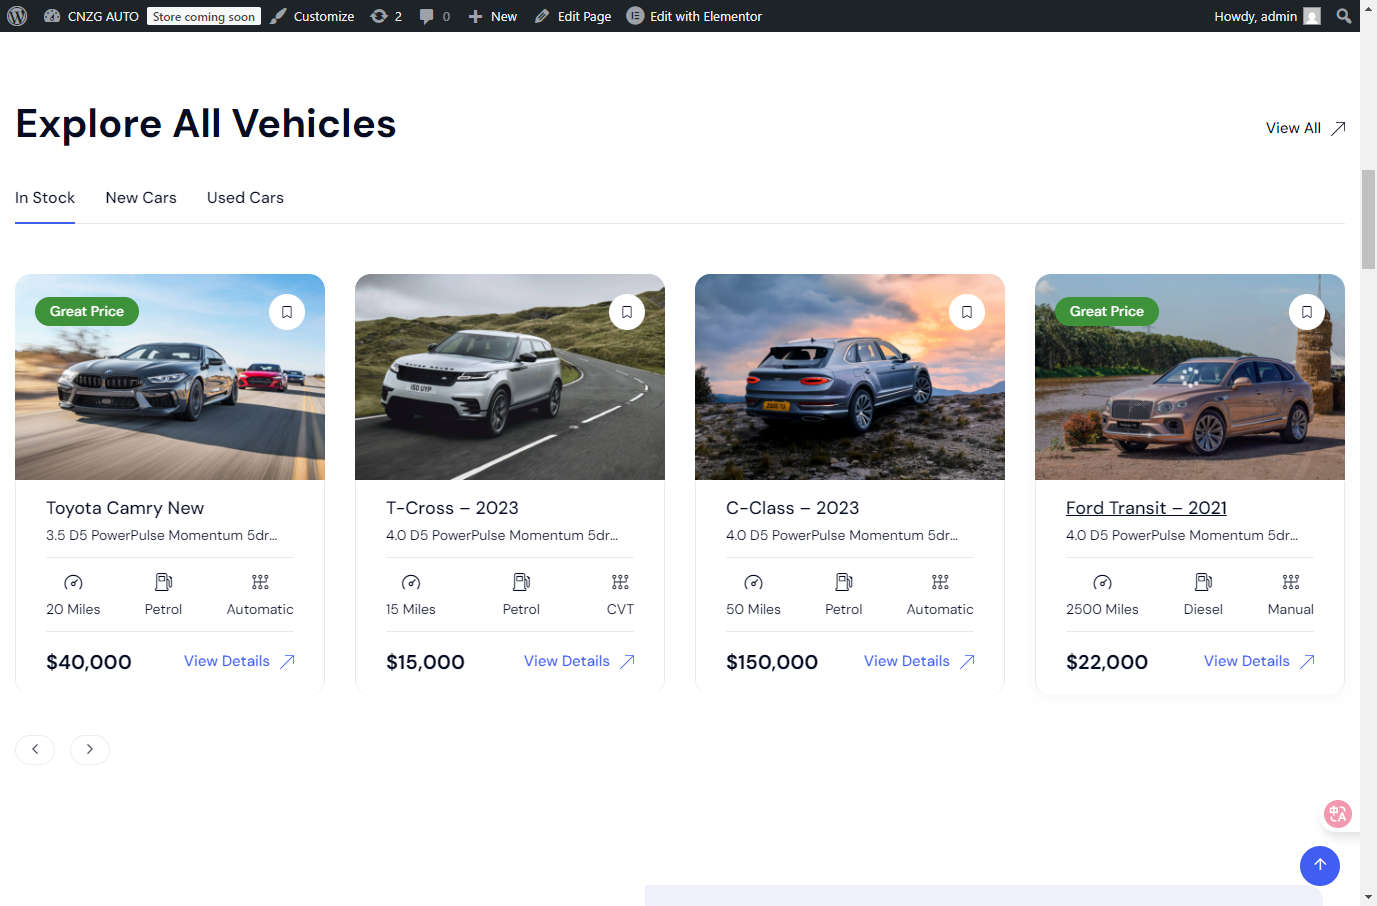Switch to the Used Cars tab
1377x906 pixels.
tap(245, 198)
